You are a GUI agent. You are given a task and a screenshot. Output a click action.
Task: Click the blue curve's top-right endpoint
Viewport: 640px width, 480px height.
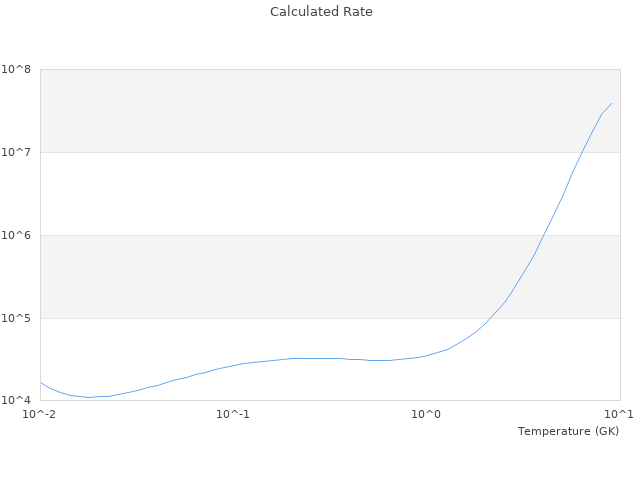[x=612, y=103]
